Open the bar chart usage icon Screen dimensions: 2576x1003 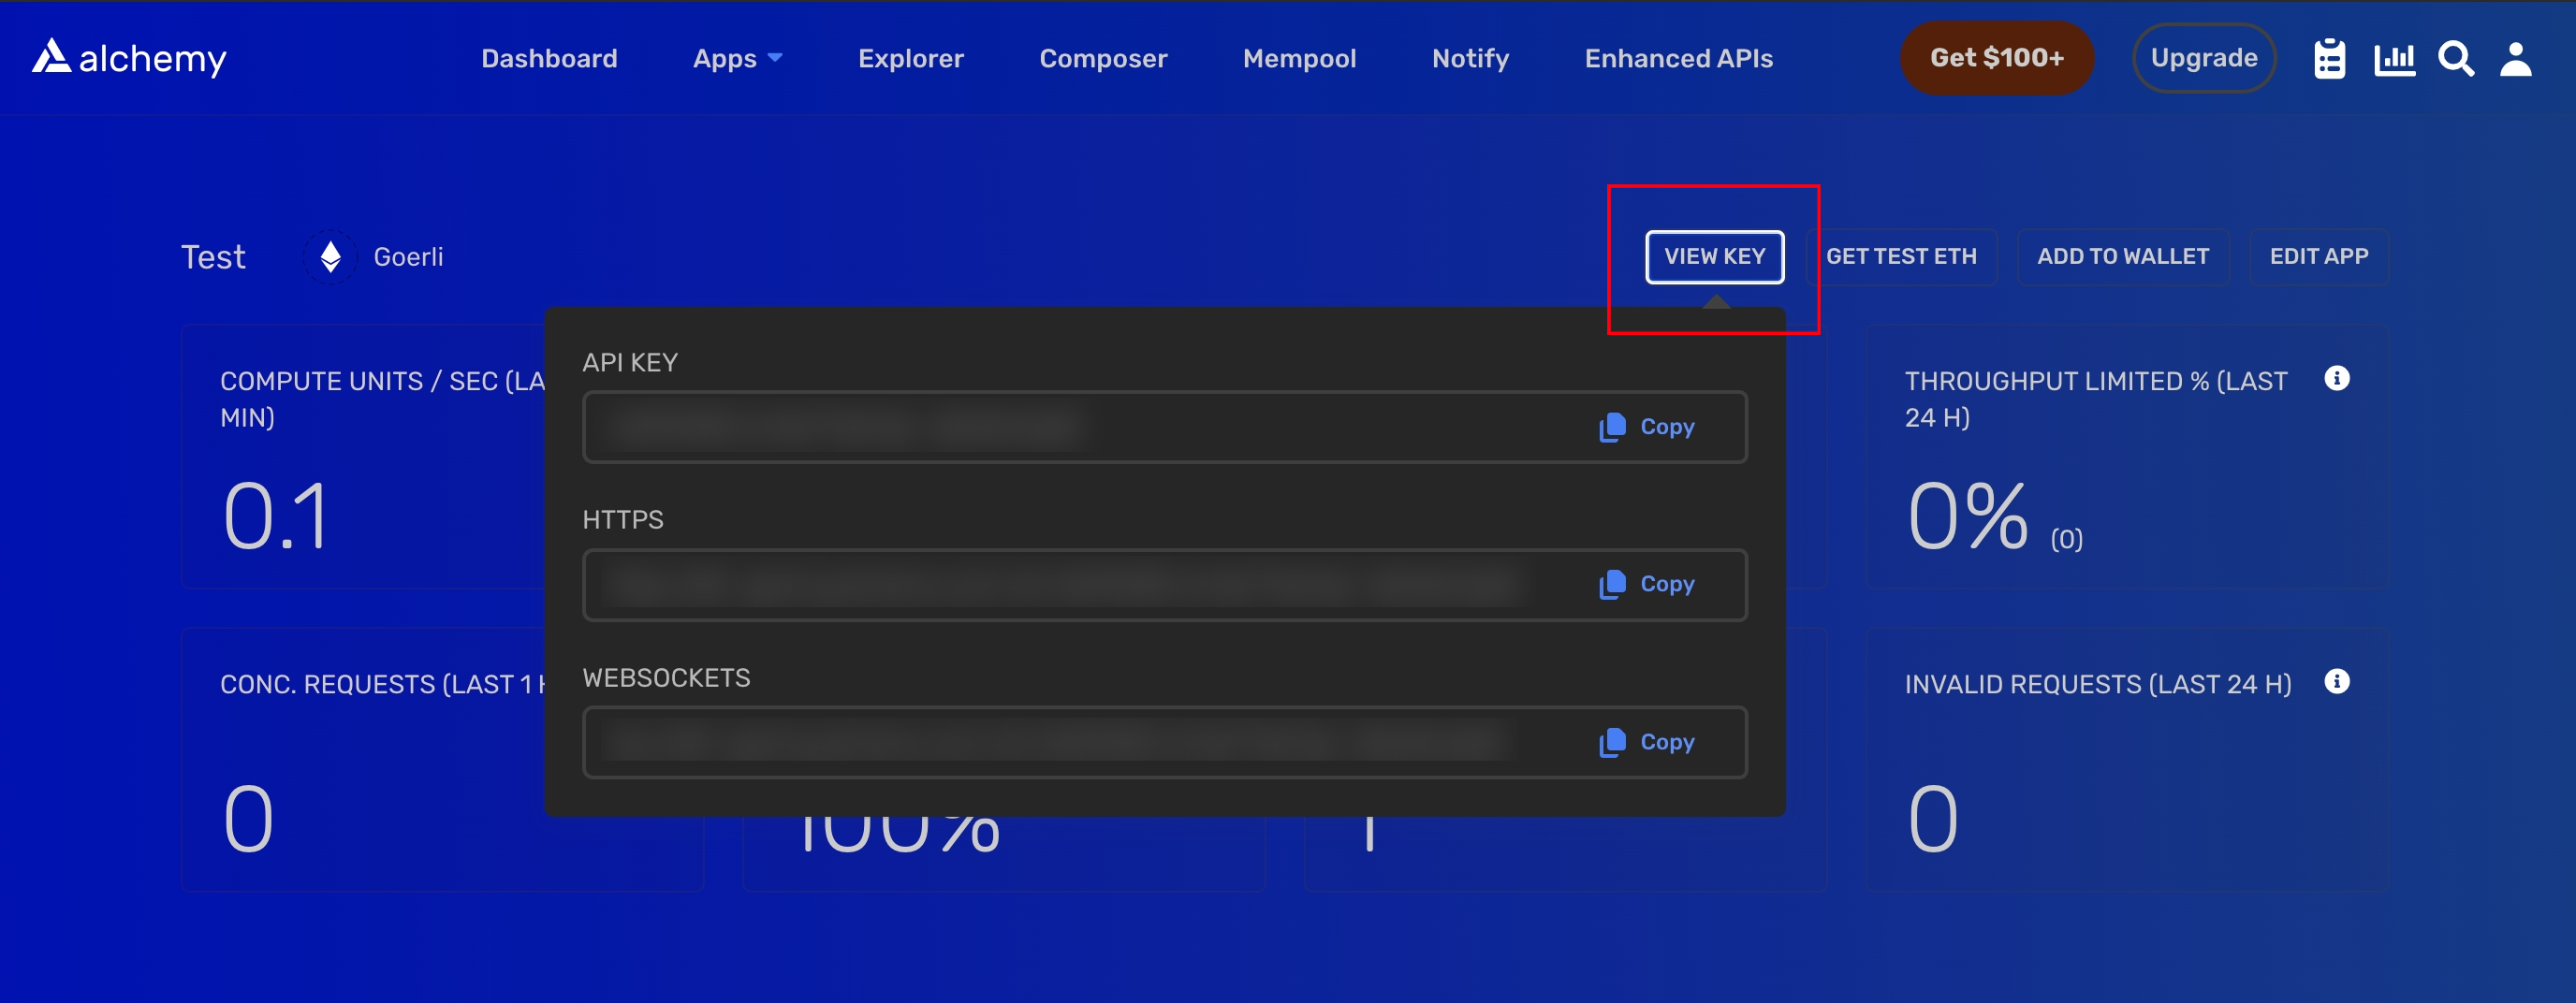[x=2394, y=59]
